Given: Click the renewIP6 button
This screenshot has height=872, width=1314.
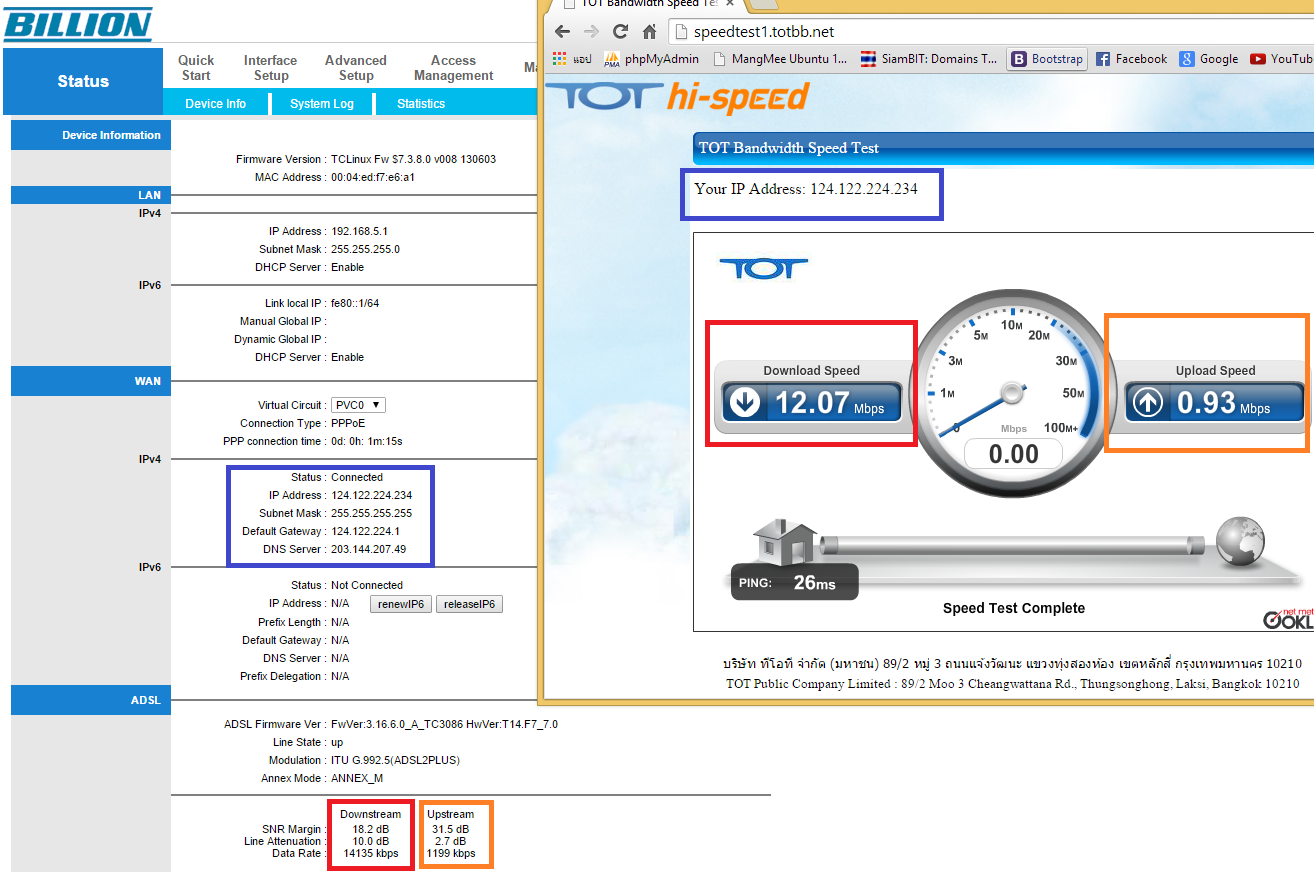Looking at the screenshot, I should [400, 604].
